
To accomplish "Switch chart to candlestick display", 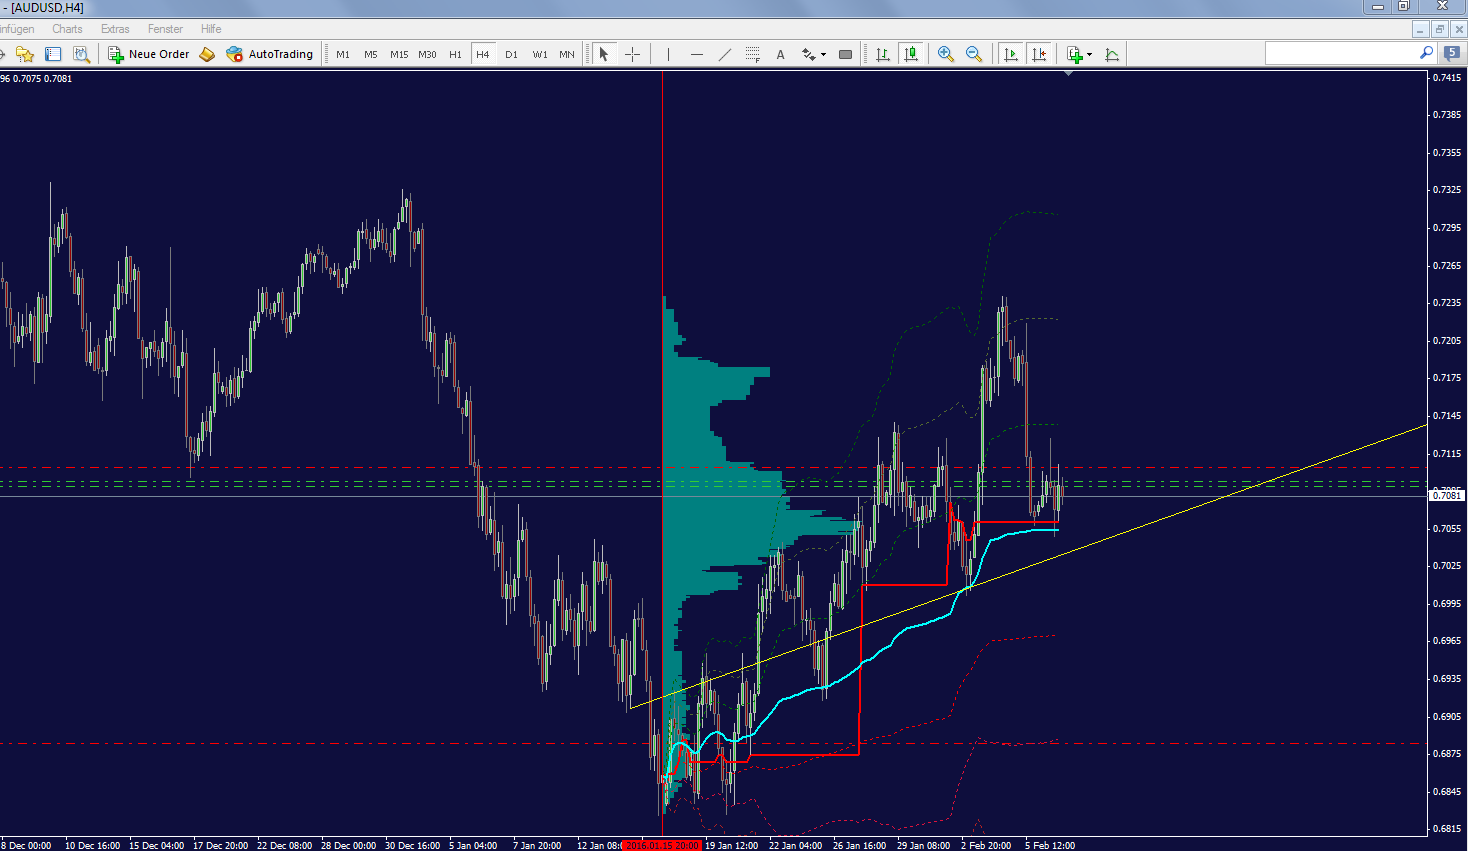I will point(911,54).
